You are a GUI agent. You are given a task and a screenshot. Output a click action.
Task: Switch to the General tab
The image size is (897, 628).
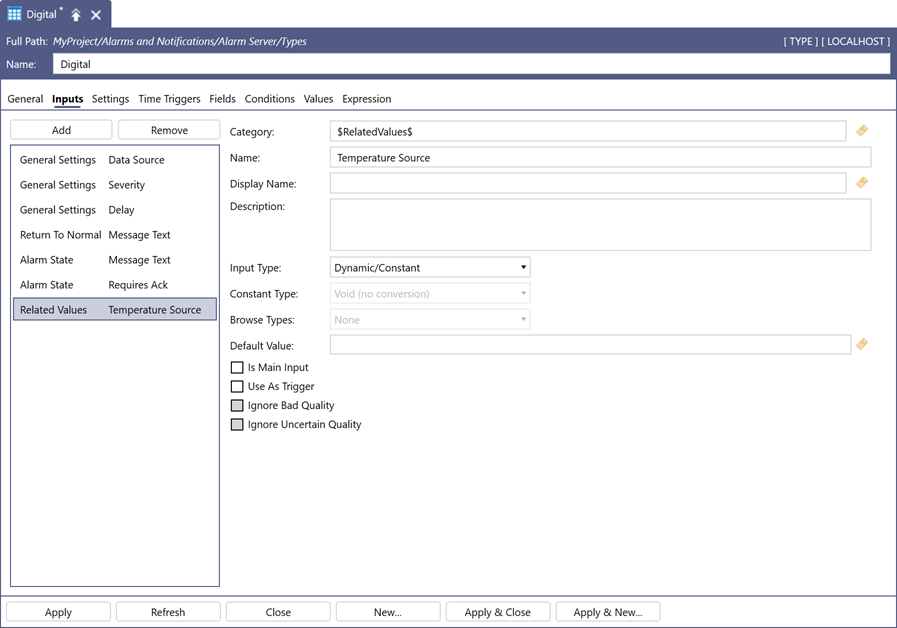pyautogui.click(x=25, y=99)
